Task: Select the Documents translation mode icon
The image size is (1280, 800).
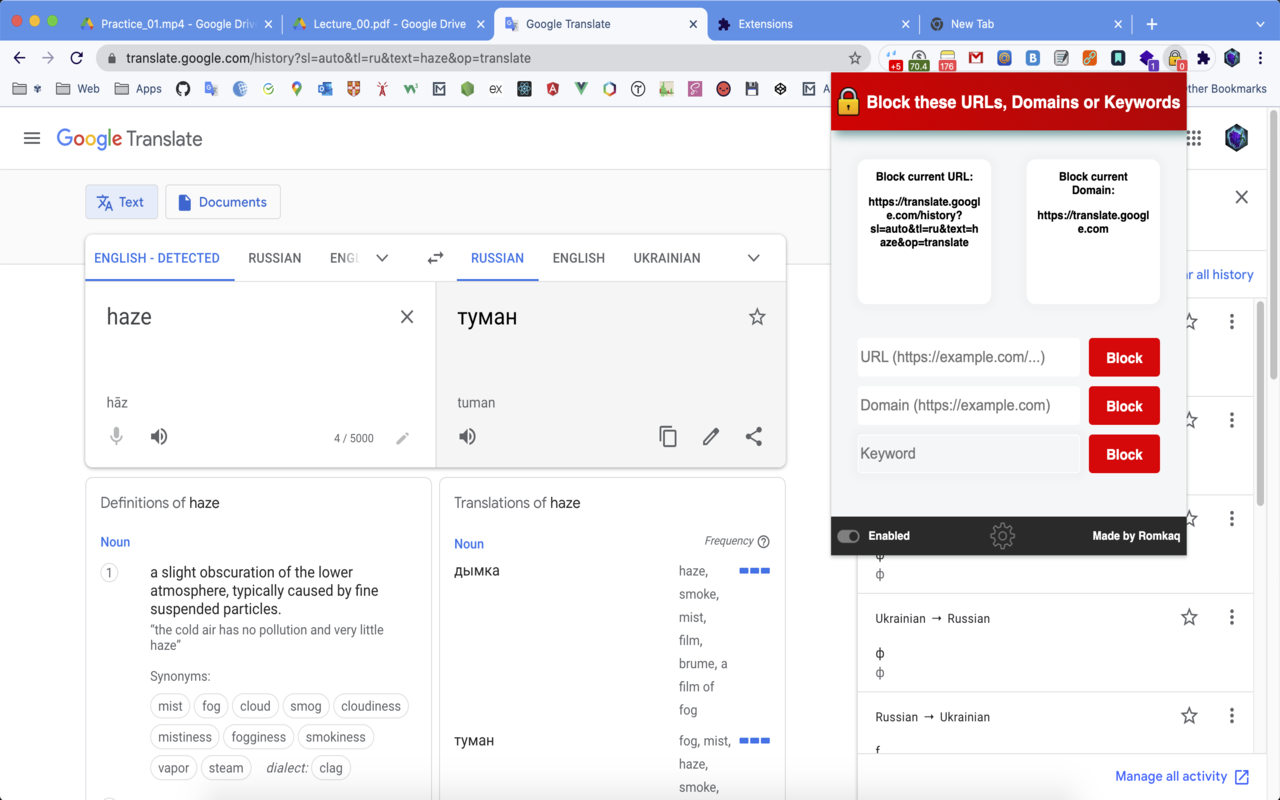Action: click(184, 202)
